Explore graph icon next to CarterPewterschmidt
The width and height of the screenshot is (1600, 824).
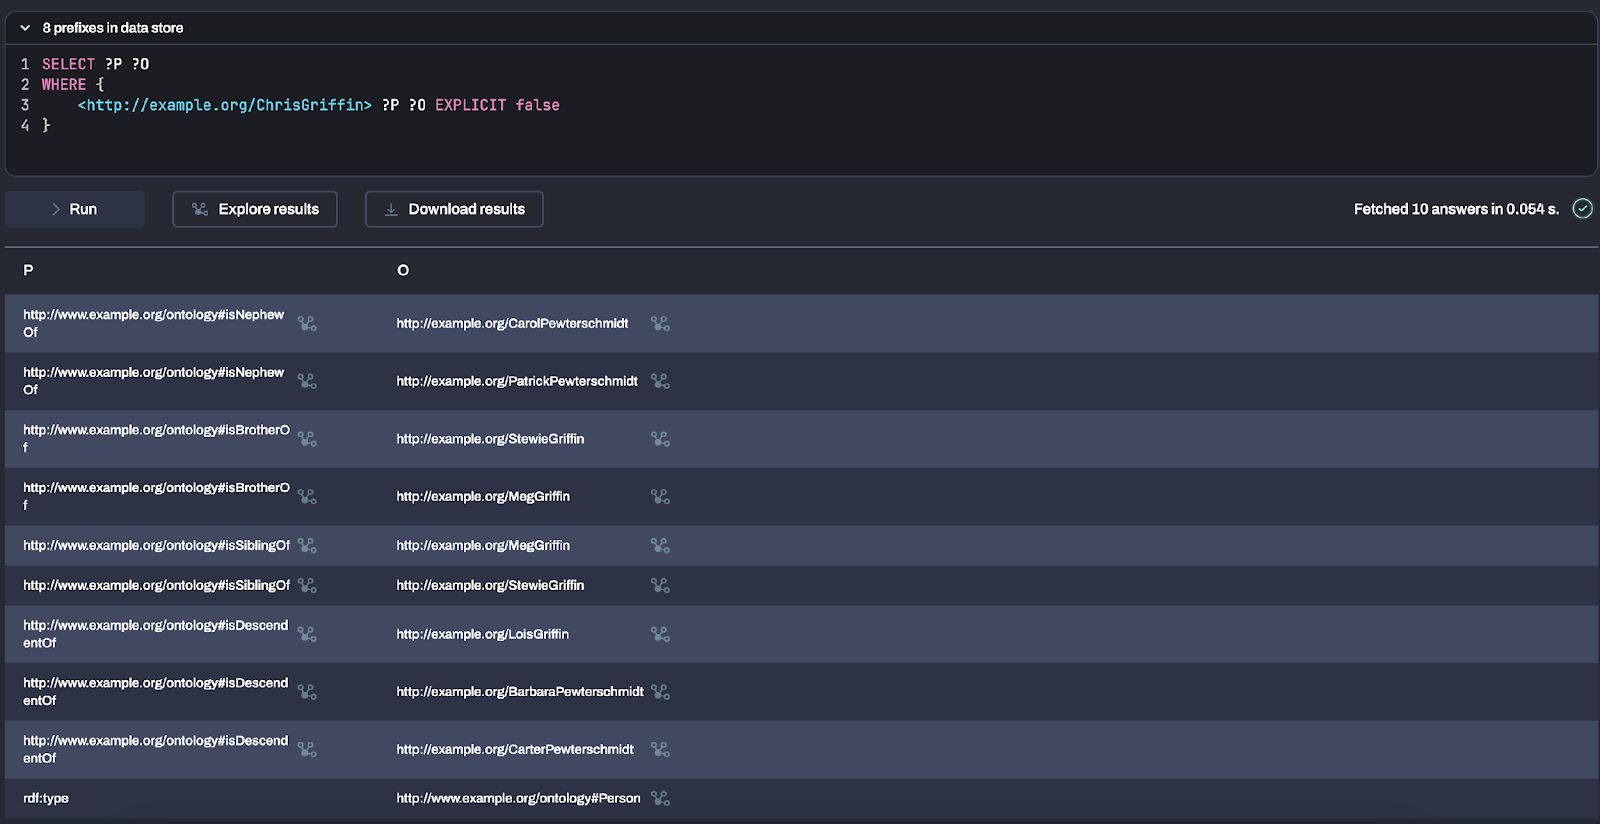660,749
